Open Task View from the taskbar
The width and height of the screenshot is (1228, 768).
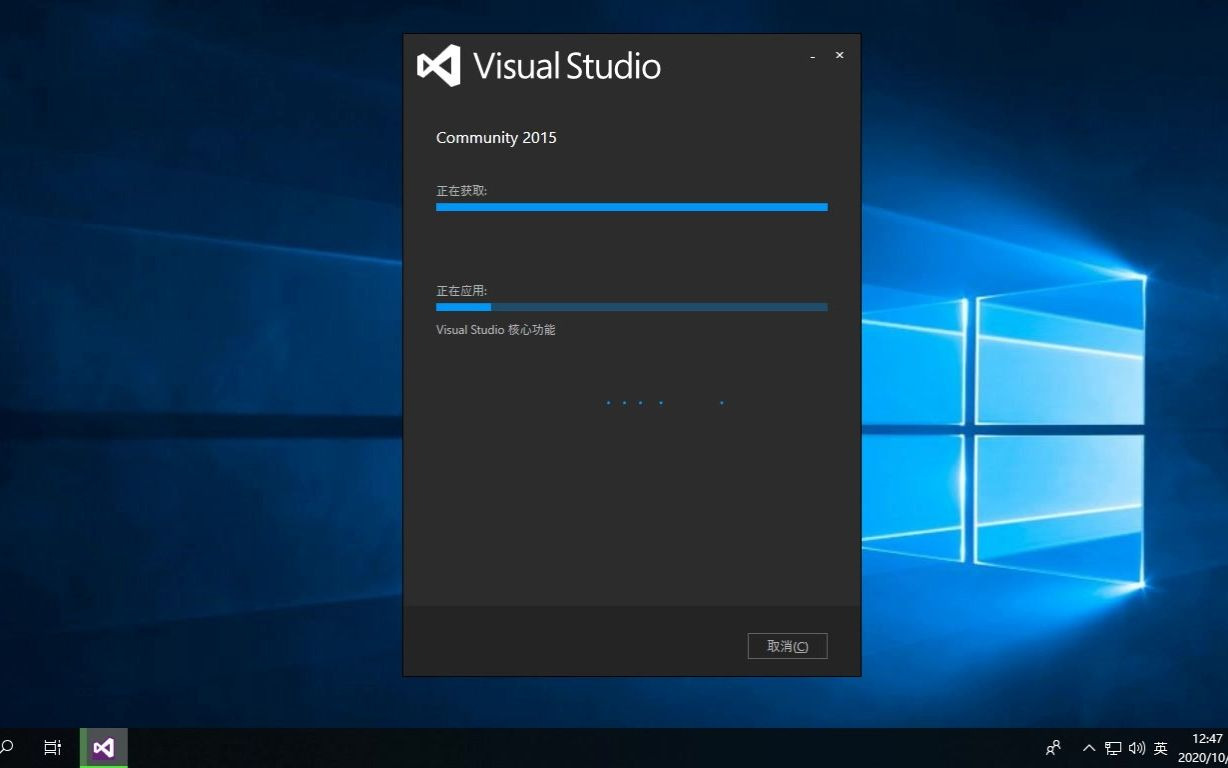[51, 747]
